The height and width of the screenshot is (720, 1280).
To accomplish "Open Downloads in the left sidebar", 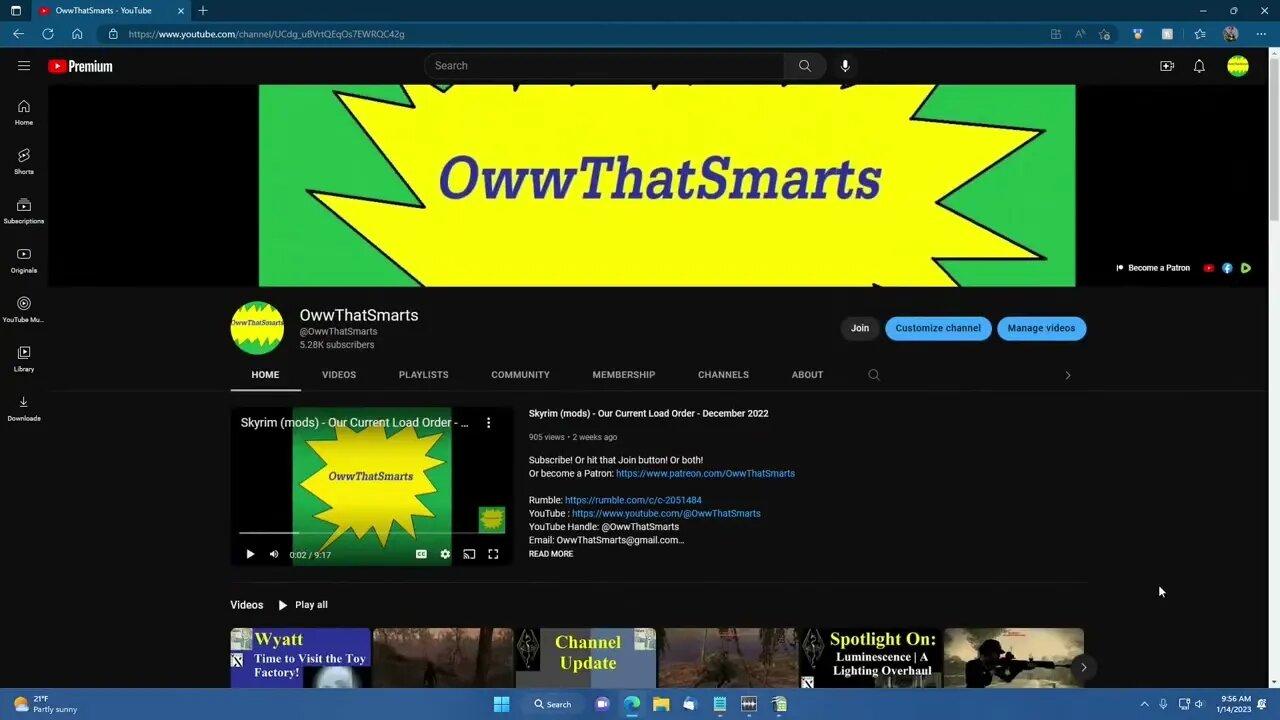I will point(24,408).
